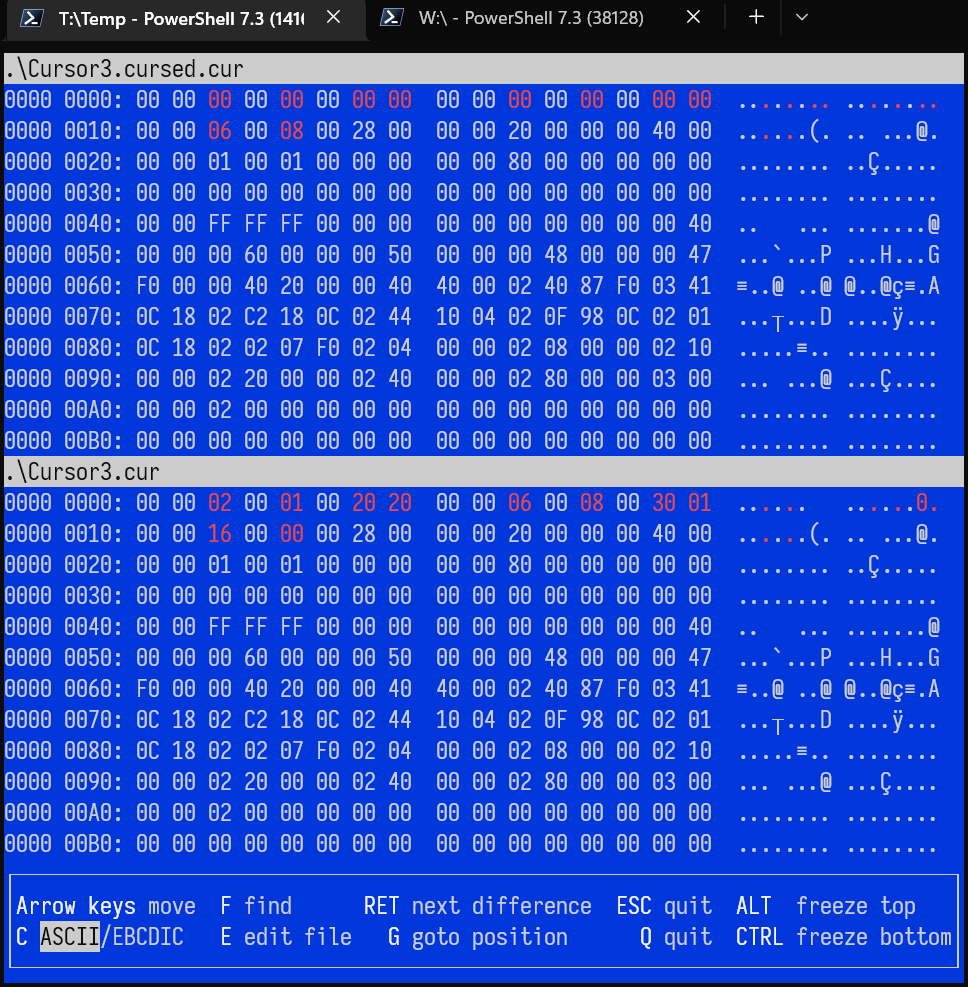
Task: Click the .\Cursor3.cur file header bar
Action: [484, 470]
